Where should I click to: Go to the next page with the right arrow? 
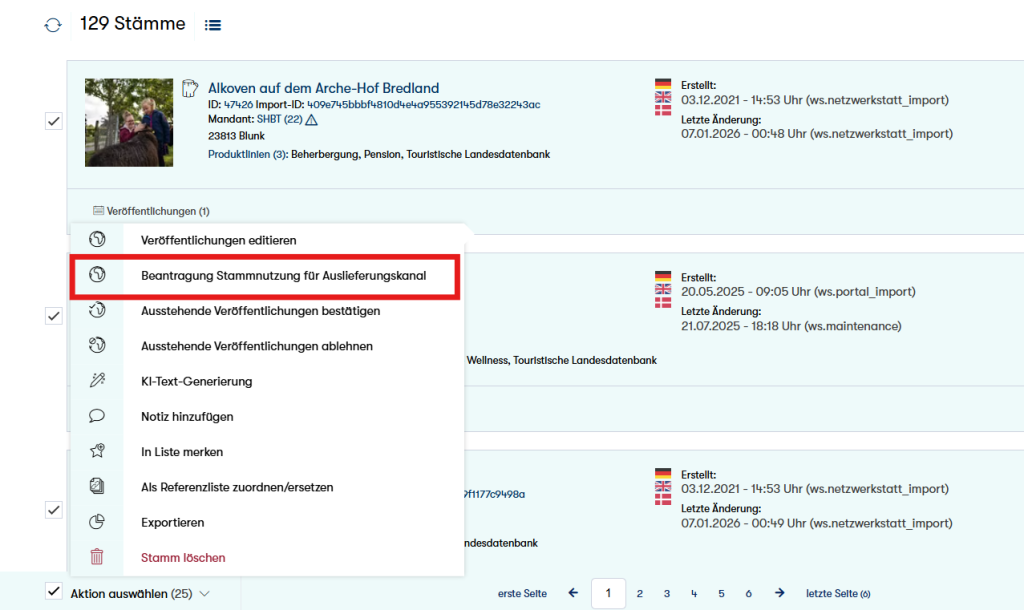[x=780, y=593]
